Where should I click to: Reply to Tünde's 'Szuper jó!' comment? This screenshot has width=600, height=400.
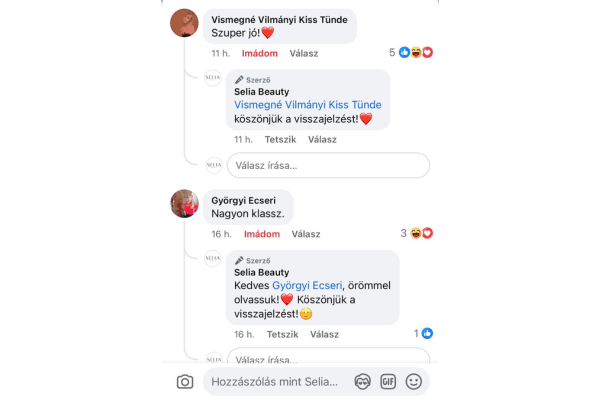[x=304, y=54]
